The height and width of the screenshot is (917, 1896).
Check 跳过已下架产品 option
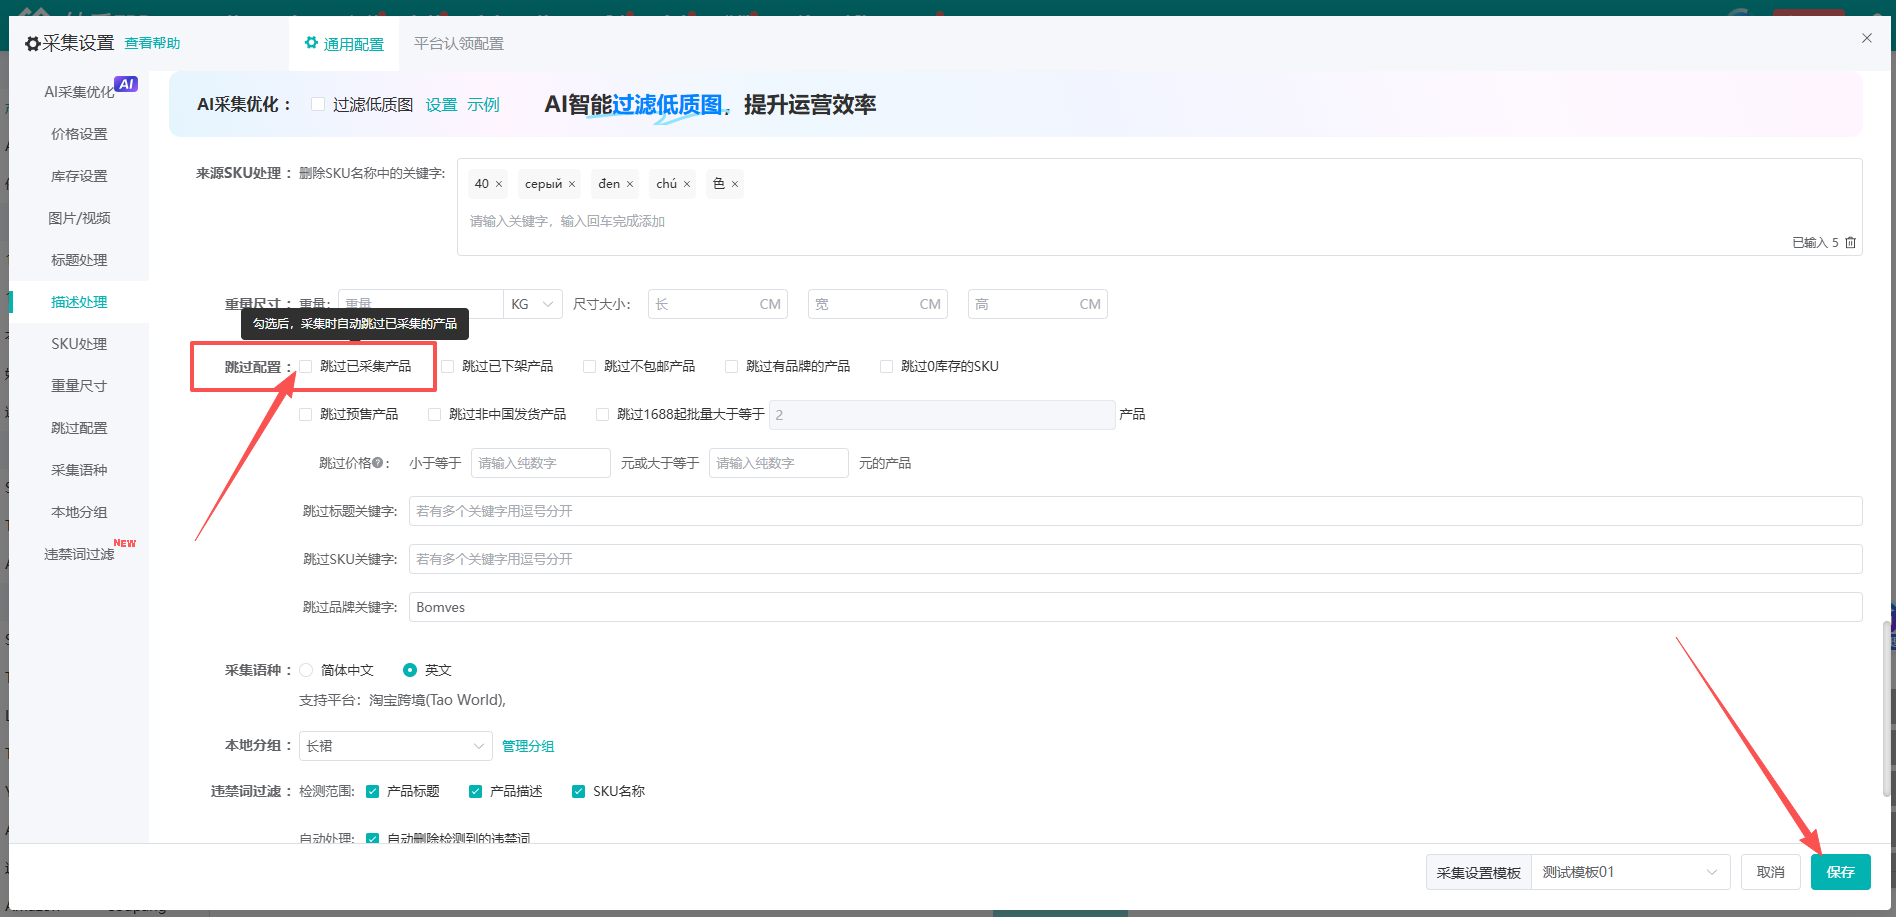tap(448, 366)
